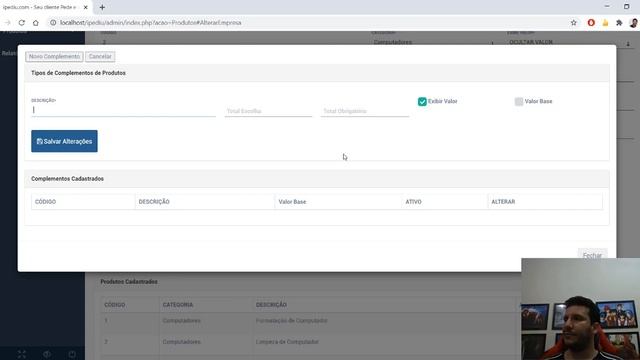640x360 pixels.
Task: Click the fullscreen icon in sidebar footer
Action: [x=22, y=354]
